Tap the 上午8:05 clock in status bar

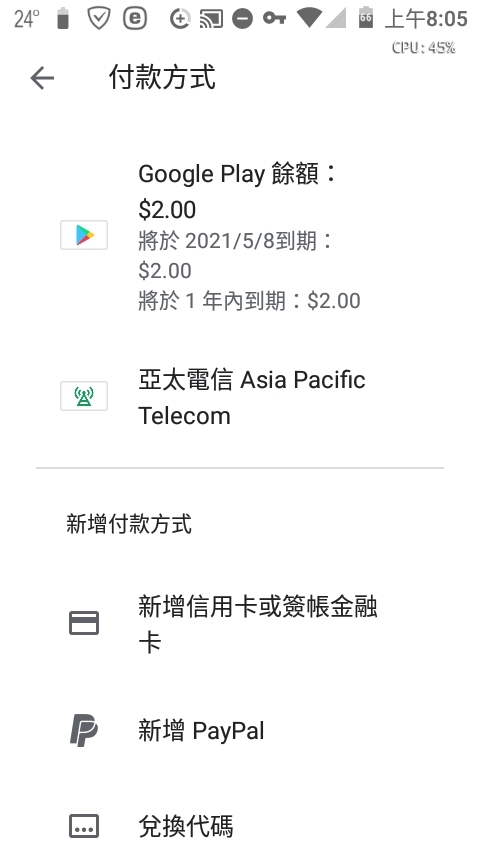click(426, 19)
